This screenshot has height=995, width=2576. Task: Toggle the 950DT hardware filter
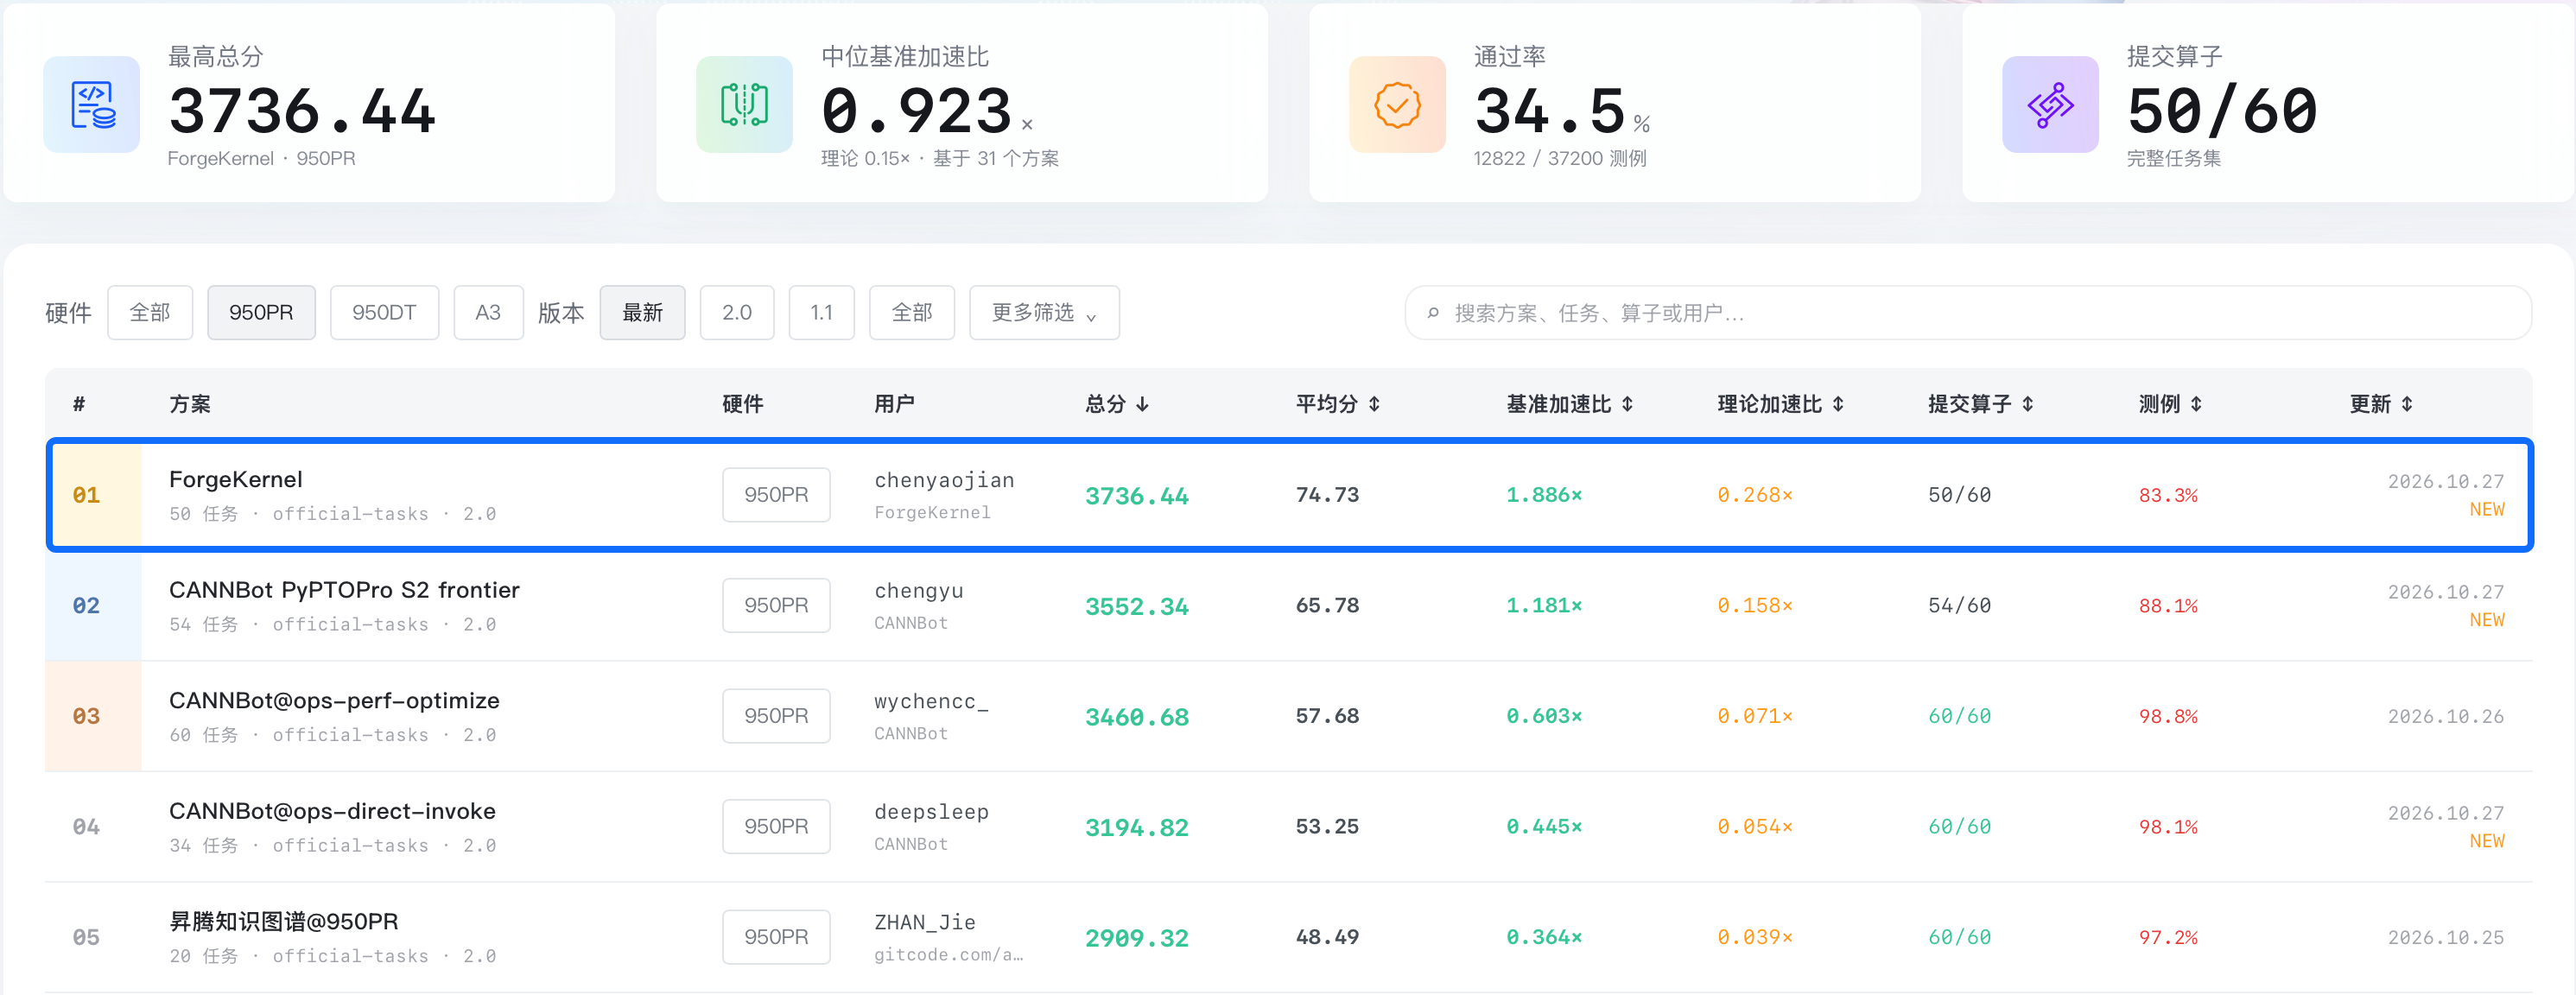[384, 313]
